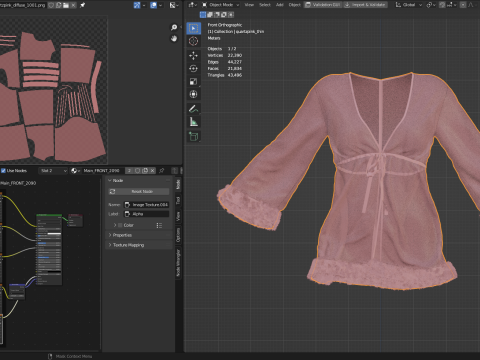The image size is (480, 360).
Task: Set selection mode to extend selection
Action: (x=210, y=15)
